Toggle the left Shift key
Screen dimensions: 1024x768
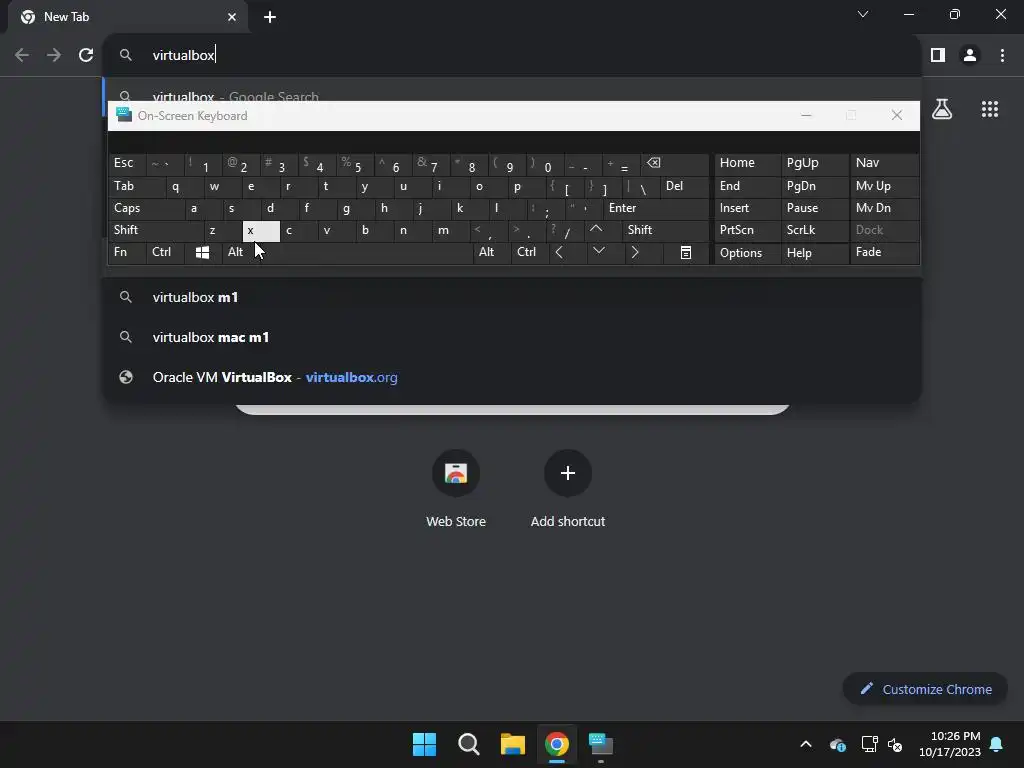pyautogui.click(x=156, y=230)
